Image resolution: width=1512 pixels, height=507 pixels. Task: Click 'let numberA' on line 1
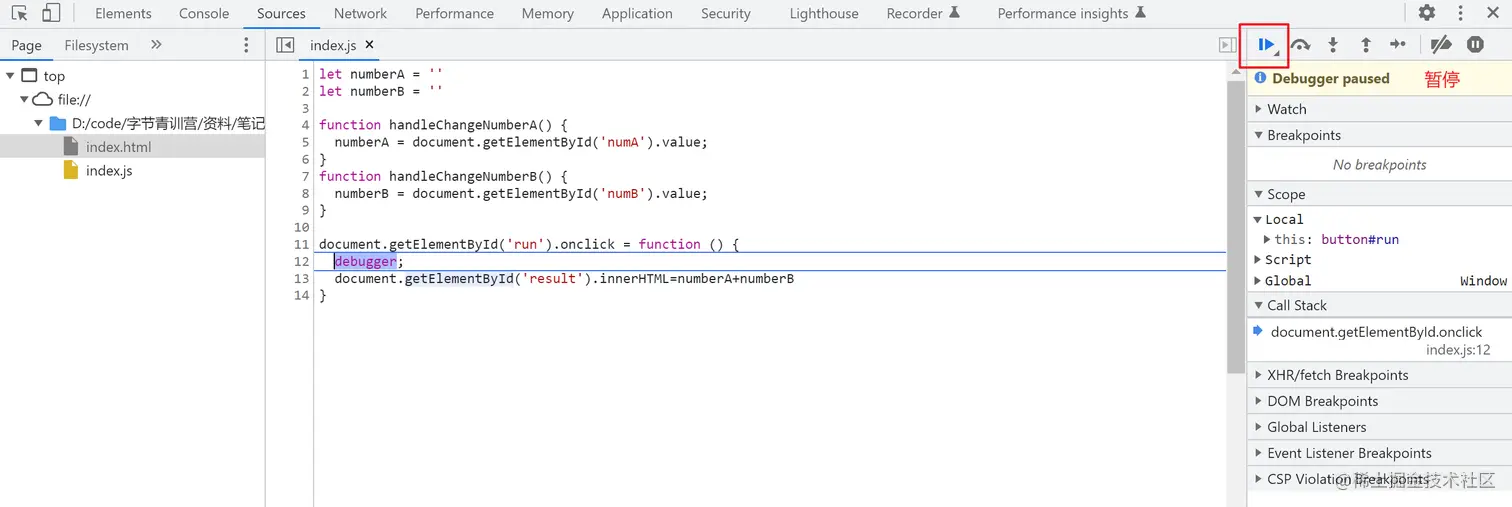[362, 74]
